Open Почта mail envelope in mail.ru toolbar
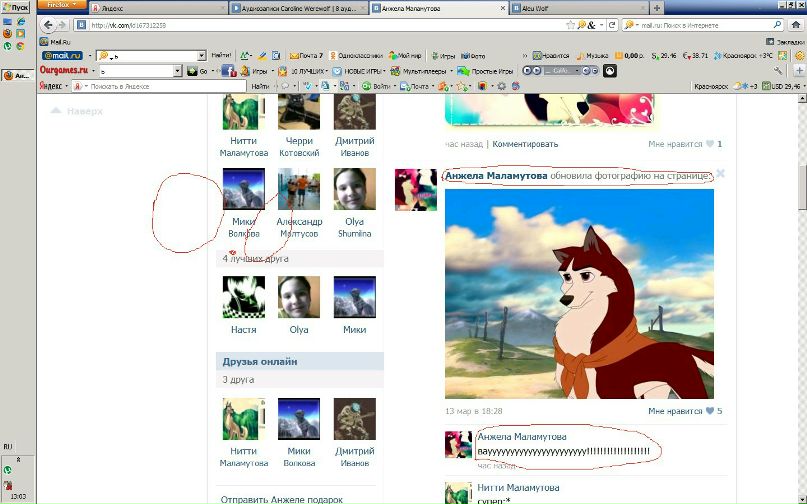807x504 pixels. pyautogui.click(x=306, y=56)
